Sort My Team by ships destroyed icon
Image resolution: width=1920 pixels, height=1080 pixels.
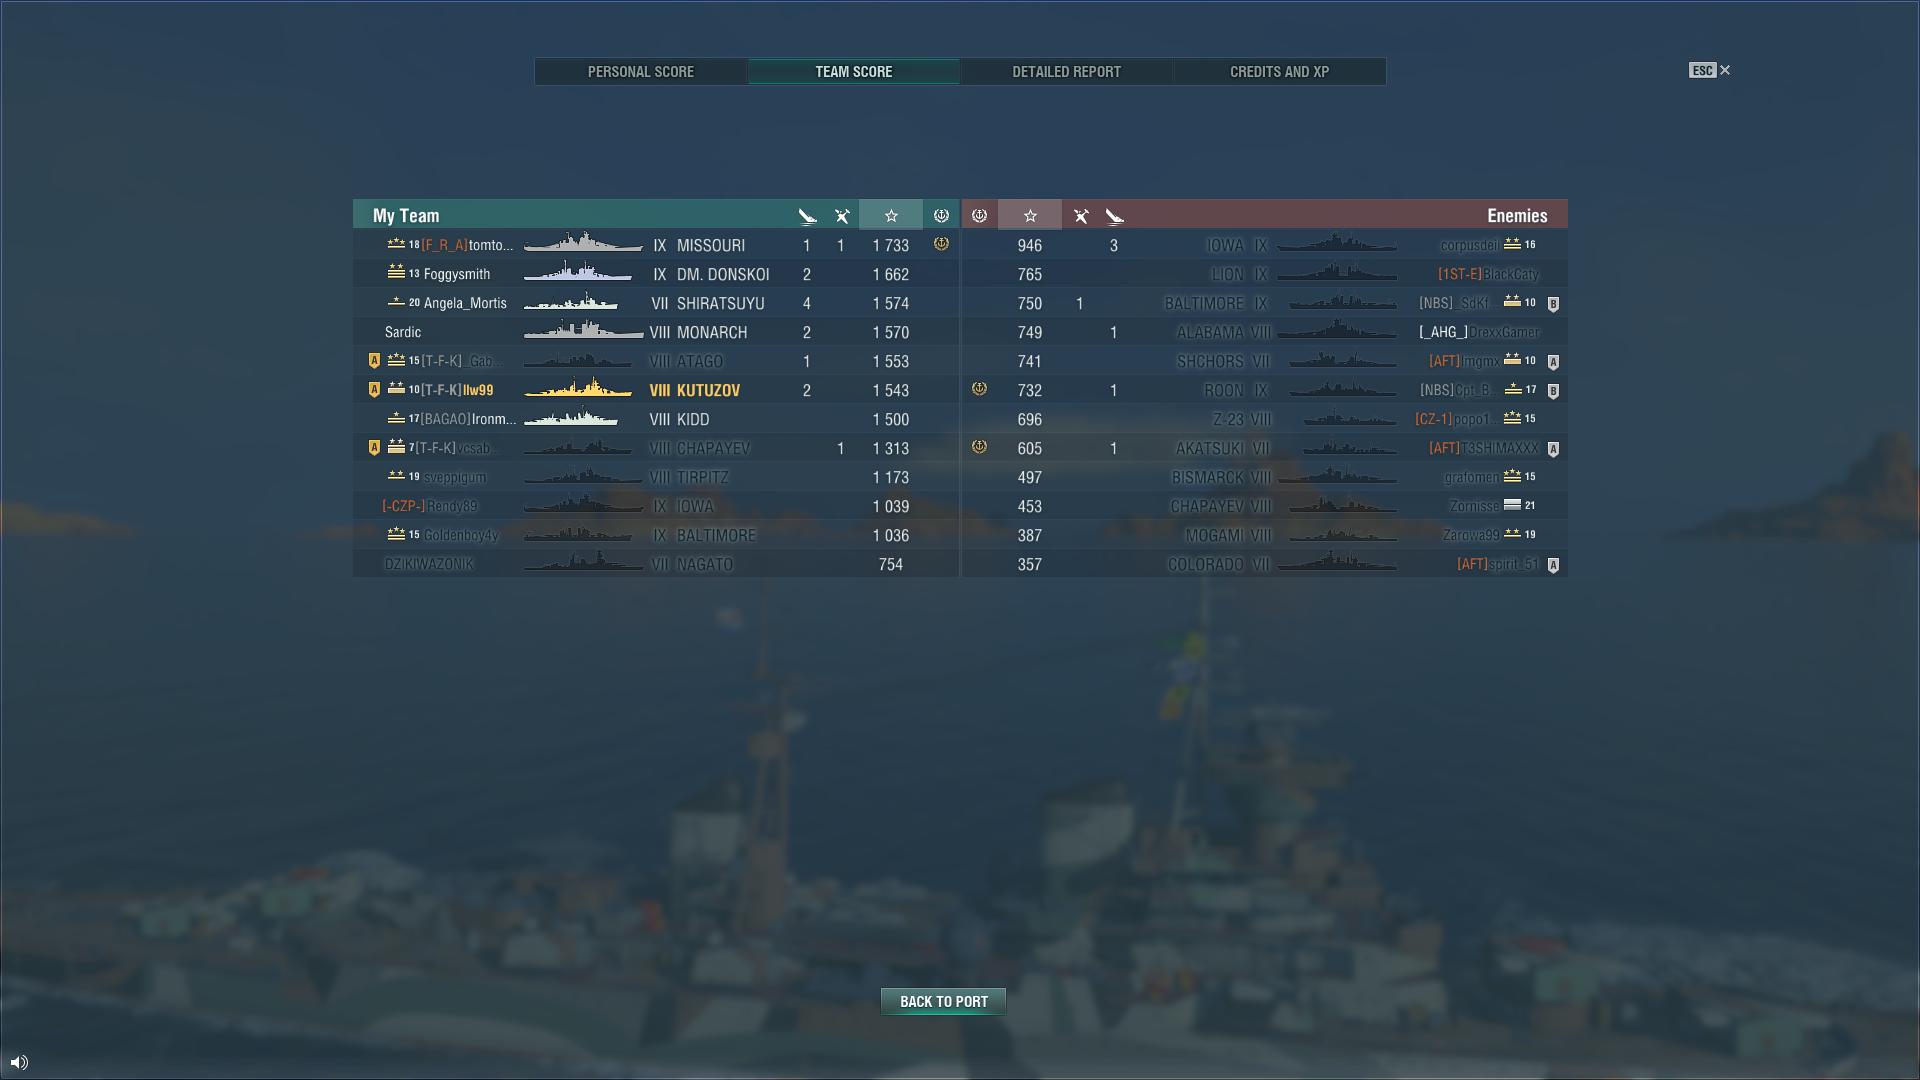coord(807,216)
